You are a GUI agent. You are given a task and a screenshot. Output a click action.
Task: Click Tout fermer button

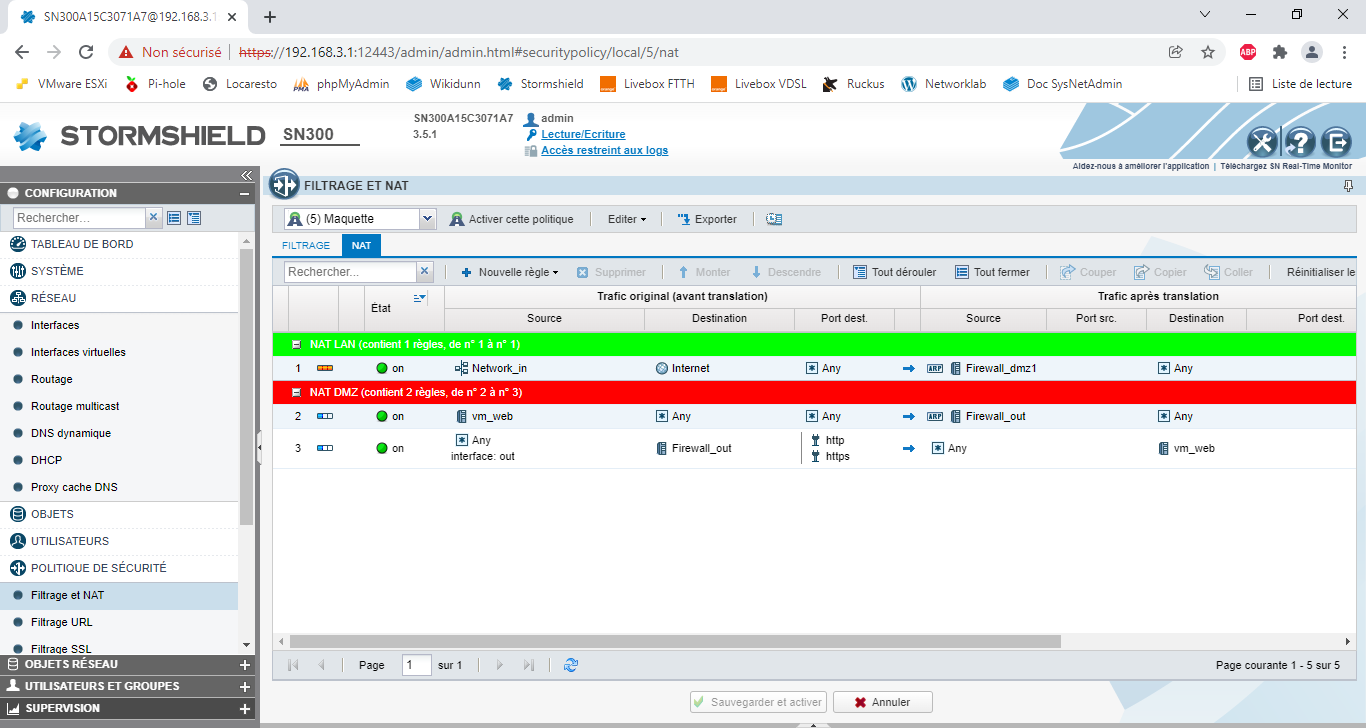coord(992,272)
